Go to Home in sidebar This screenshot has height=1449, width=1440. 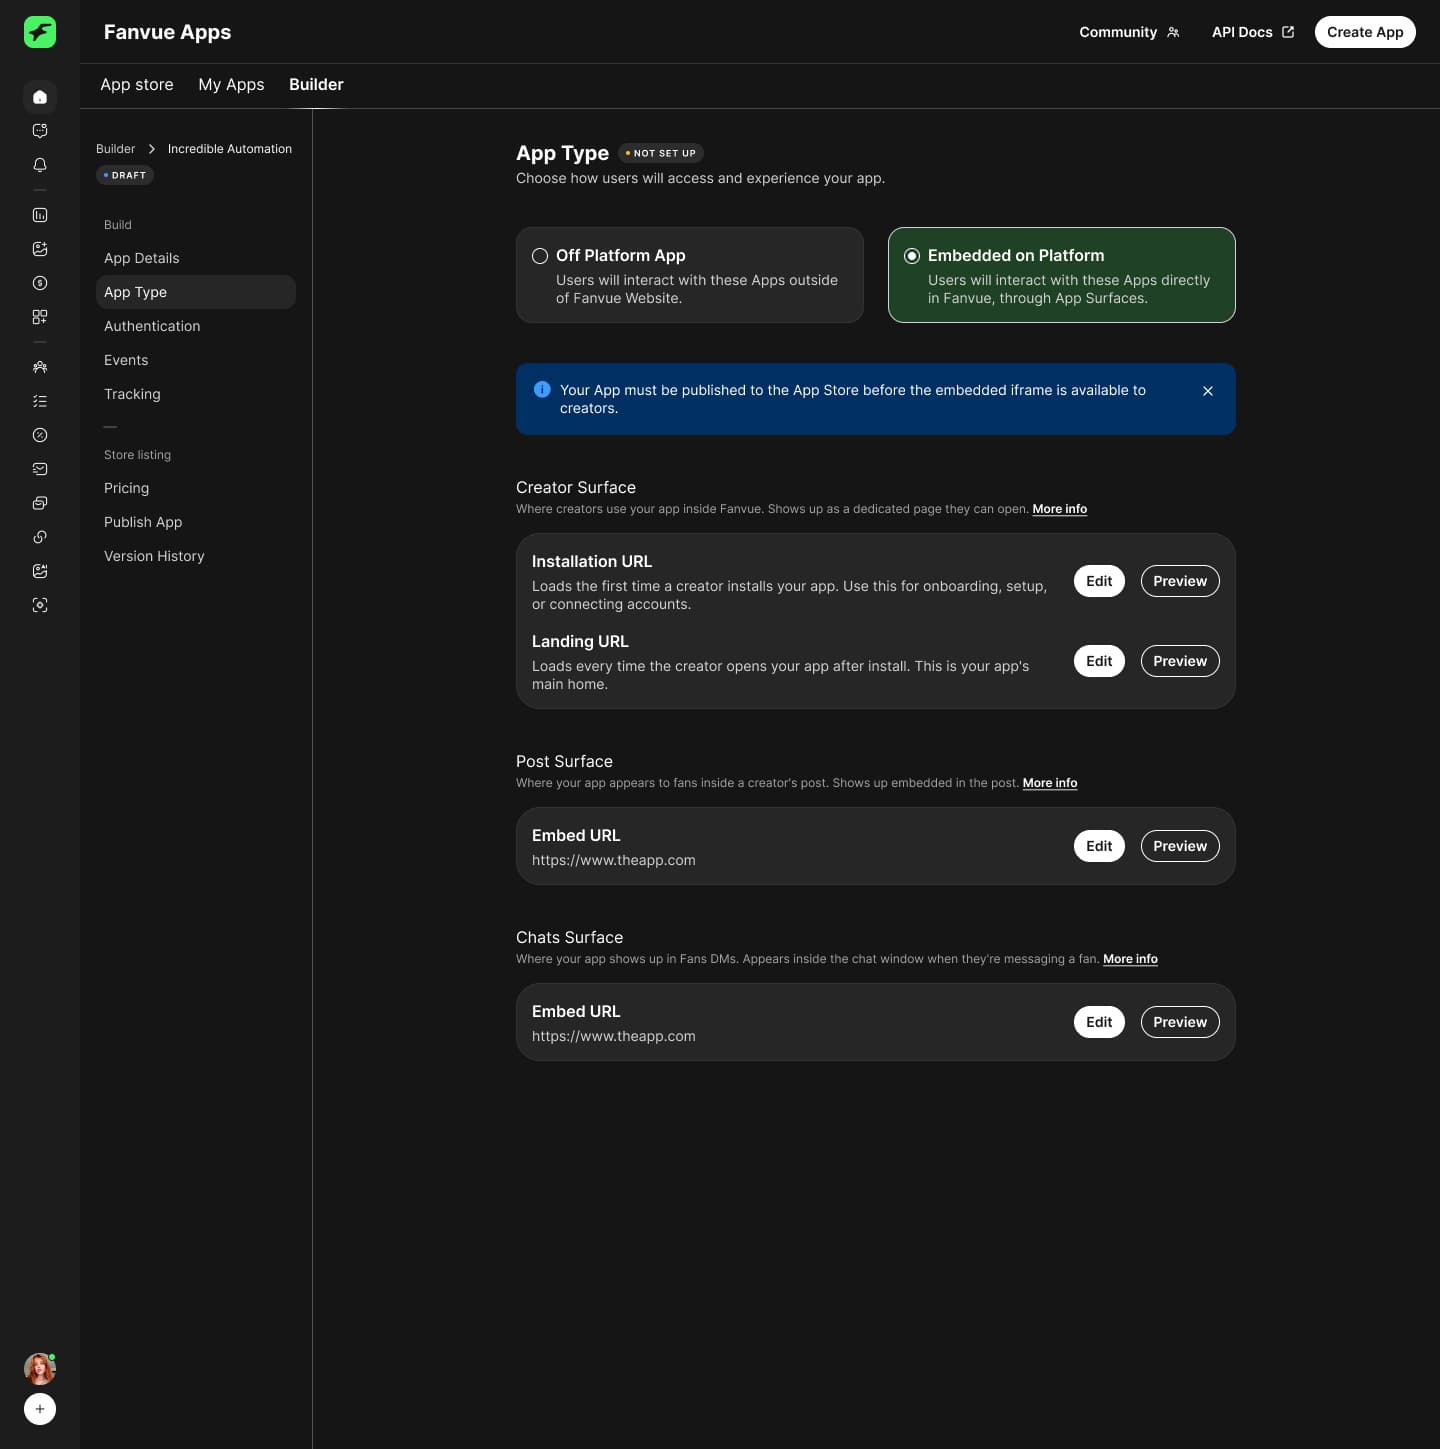pos(40,97)
